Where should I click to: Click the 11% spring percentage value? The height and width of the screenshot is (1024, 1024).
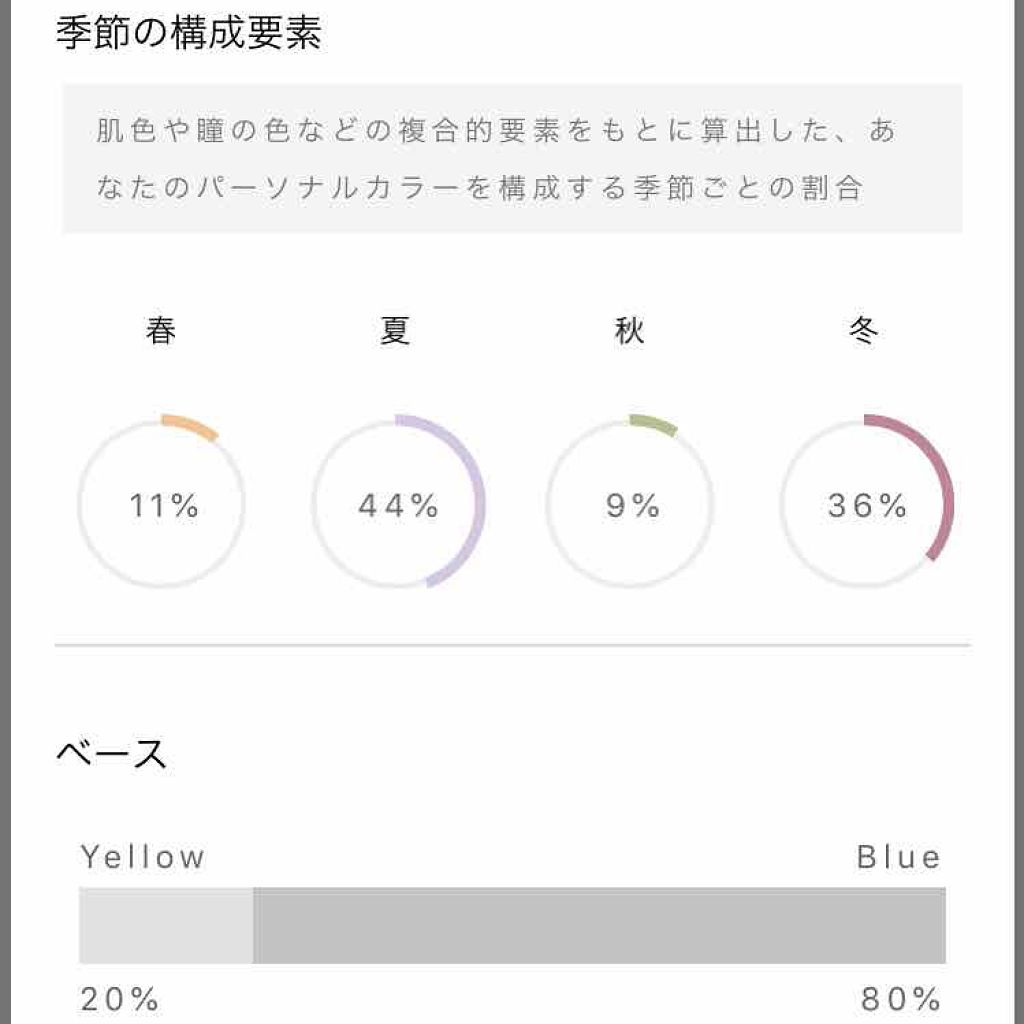tap(163, 506)
